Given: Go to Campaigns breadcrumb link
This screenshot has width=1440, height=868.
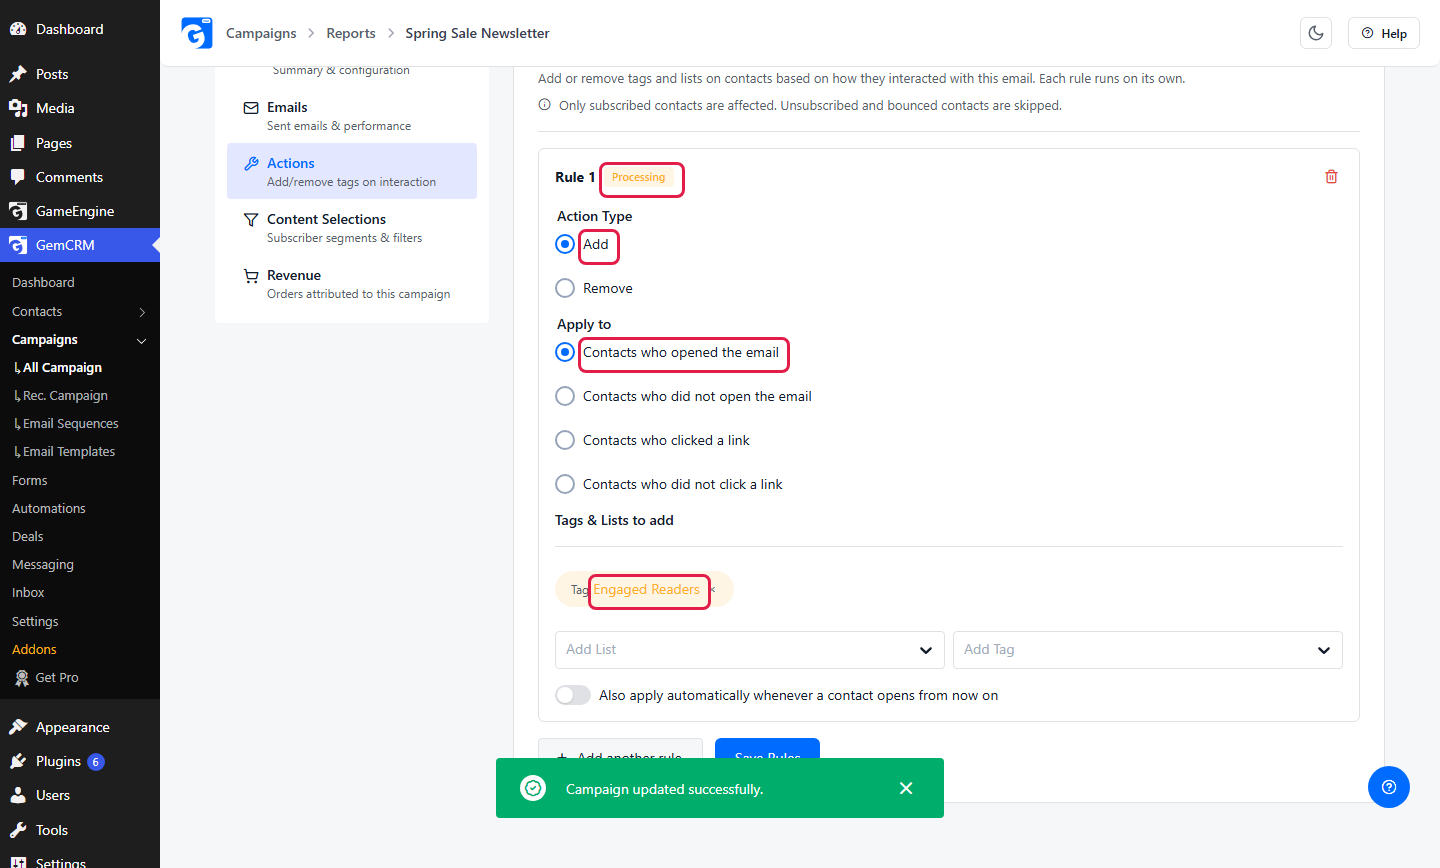Looking at the screenshot, I should coord(261,33).
